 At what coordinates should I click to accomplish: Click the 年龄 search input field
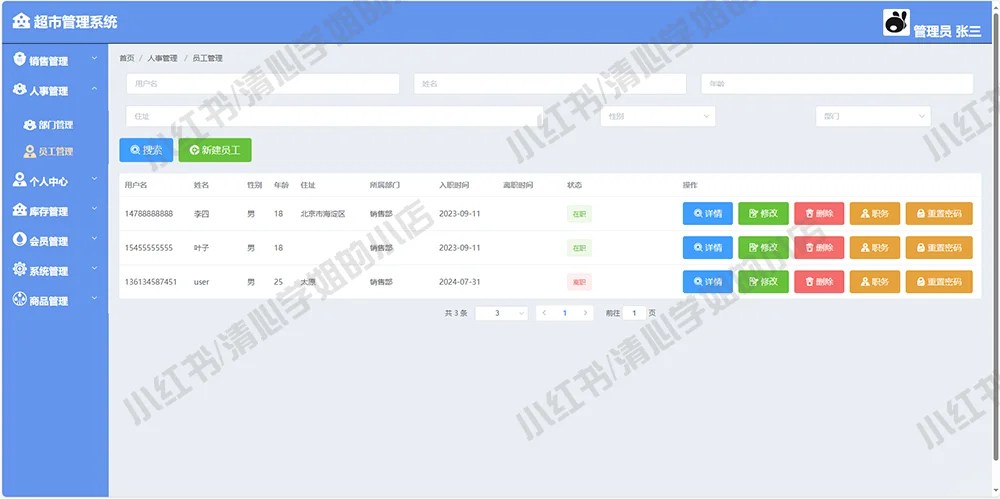(x=837, y=84)
